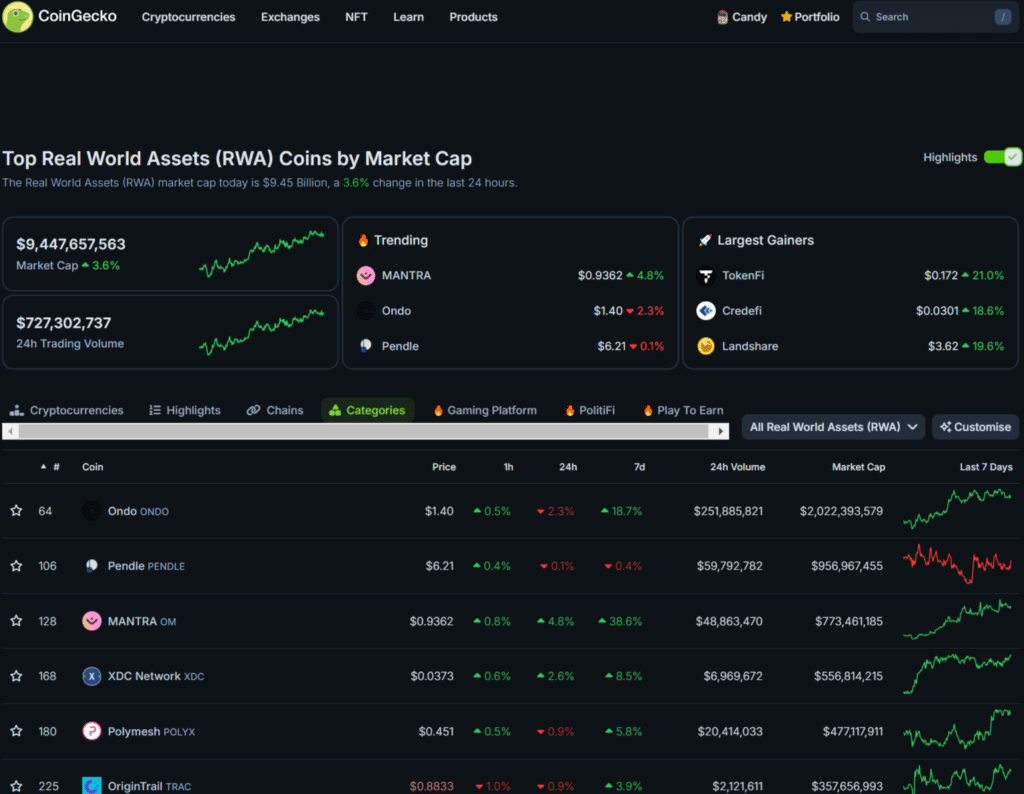1024x794 pixels.
Task: Open Portfolio with the star icon
Action: [810, 17]
